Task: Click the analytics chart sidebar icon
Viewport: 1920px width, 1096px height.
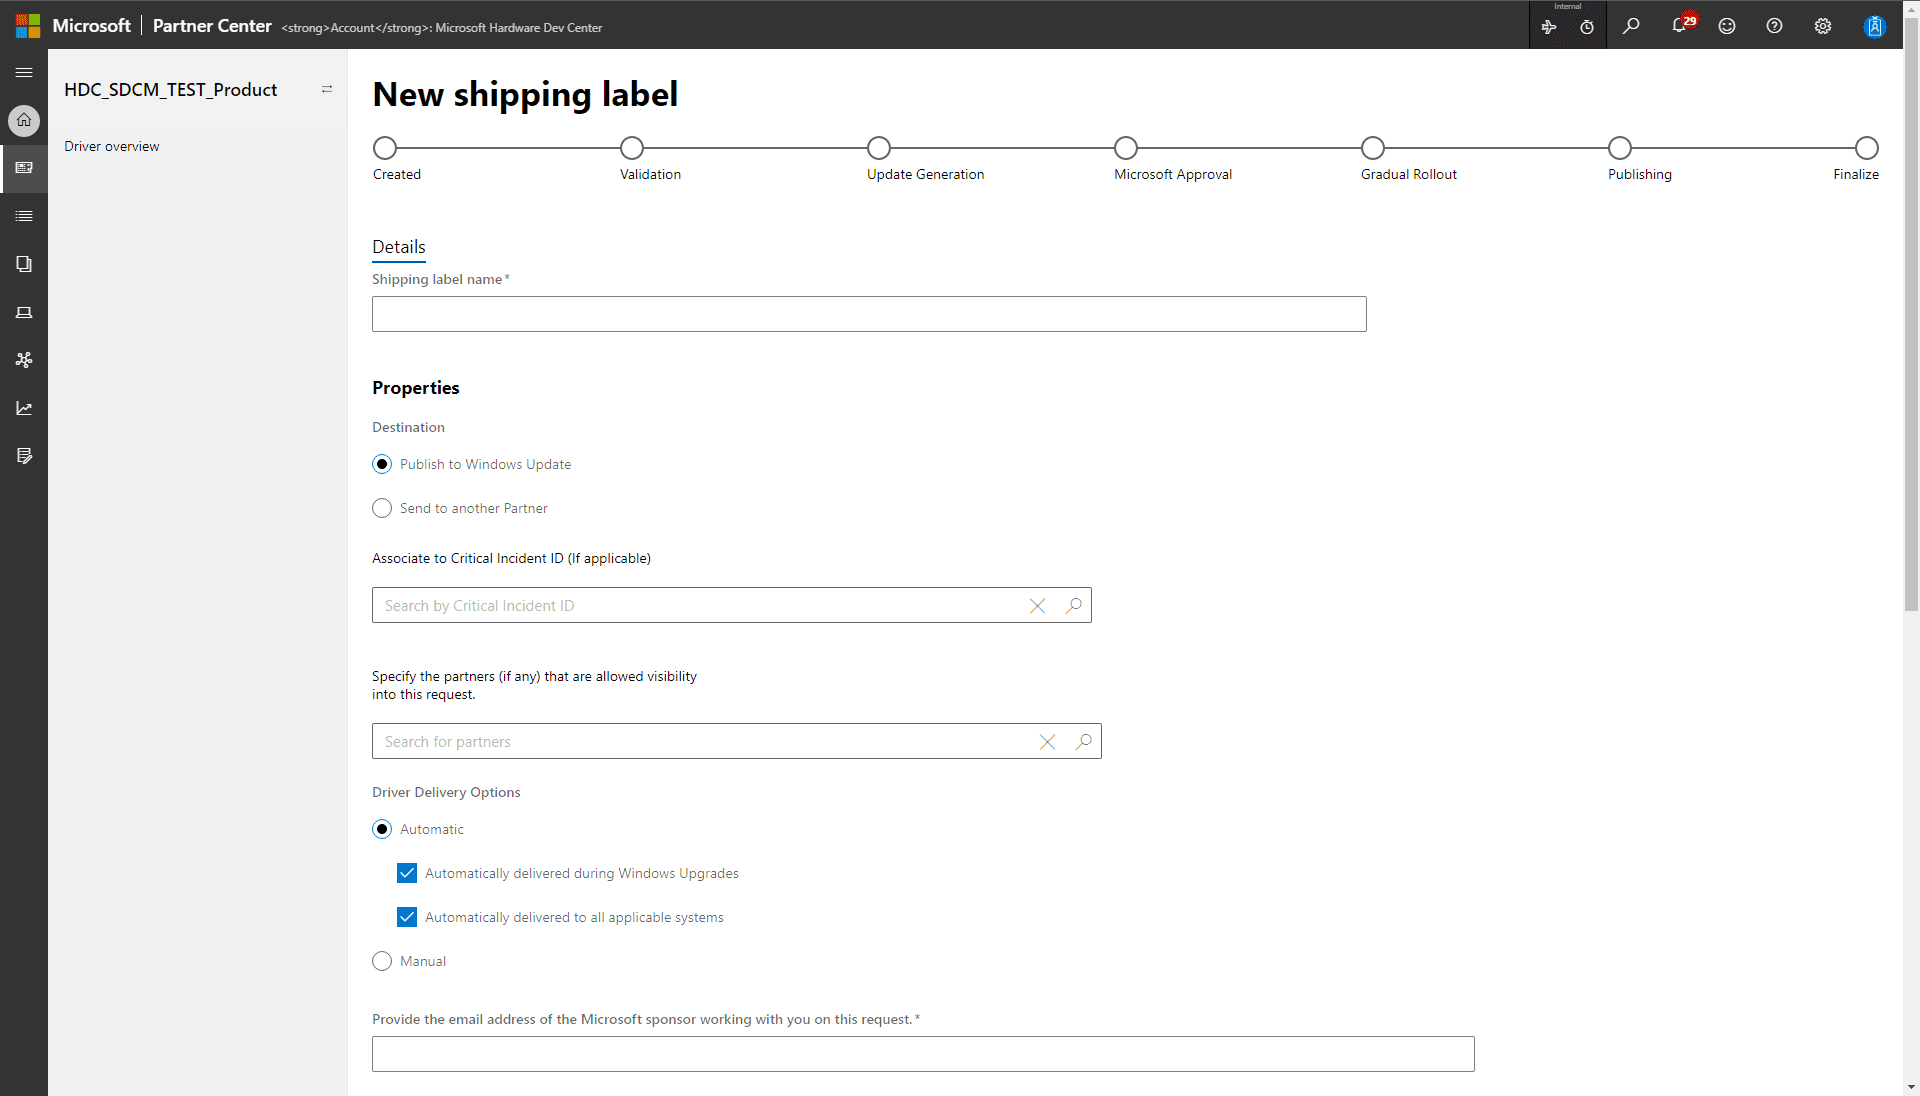Action: (24, 408)
